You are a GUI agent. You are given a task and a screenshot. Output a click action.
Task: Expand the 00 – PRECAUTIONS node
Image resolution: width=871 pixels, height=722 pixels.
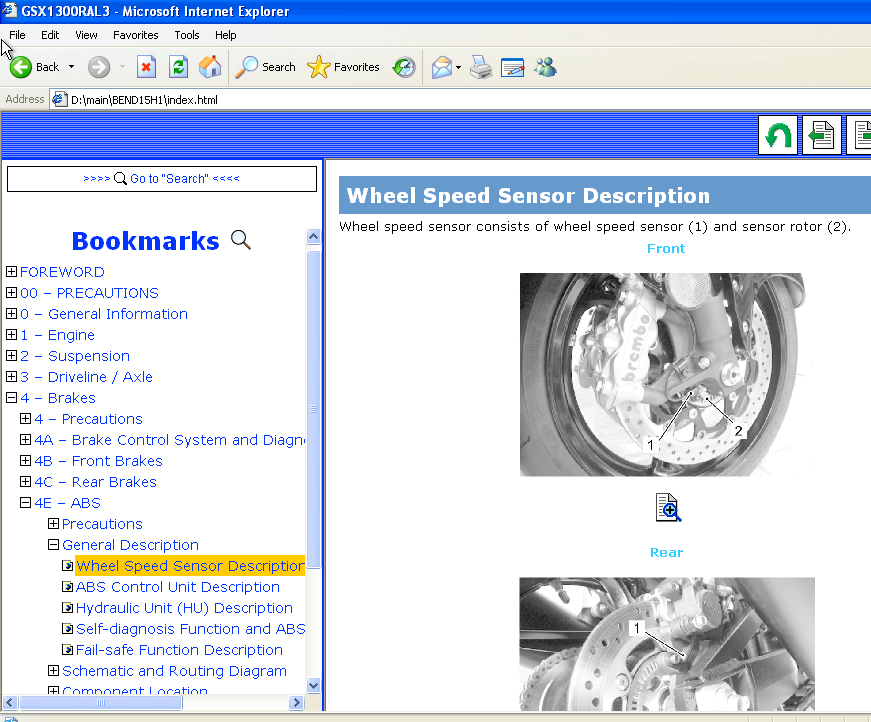11,293
